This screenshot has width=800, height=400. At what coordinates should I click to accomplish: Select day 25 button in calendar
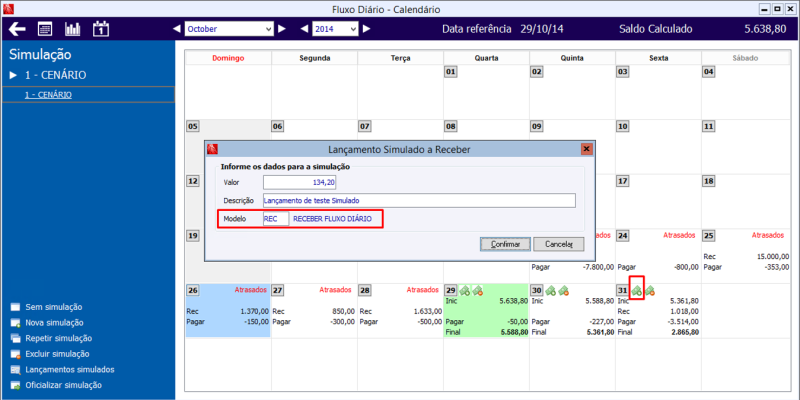point(709,236)
